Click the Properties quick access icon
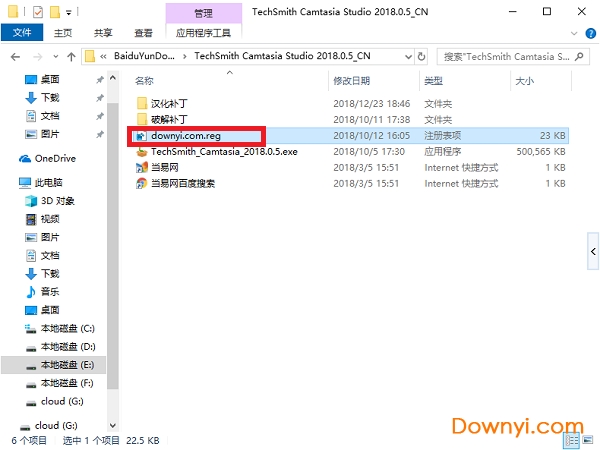Image resolution: width=600 pixels, height=450 pixels. (38, 12)
